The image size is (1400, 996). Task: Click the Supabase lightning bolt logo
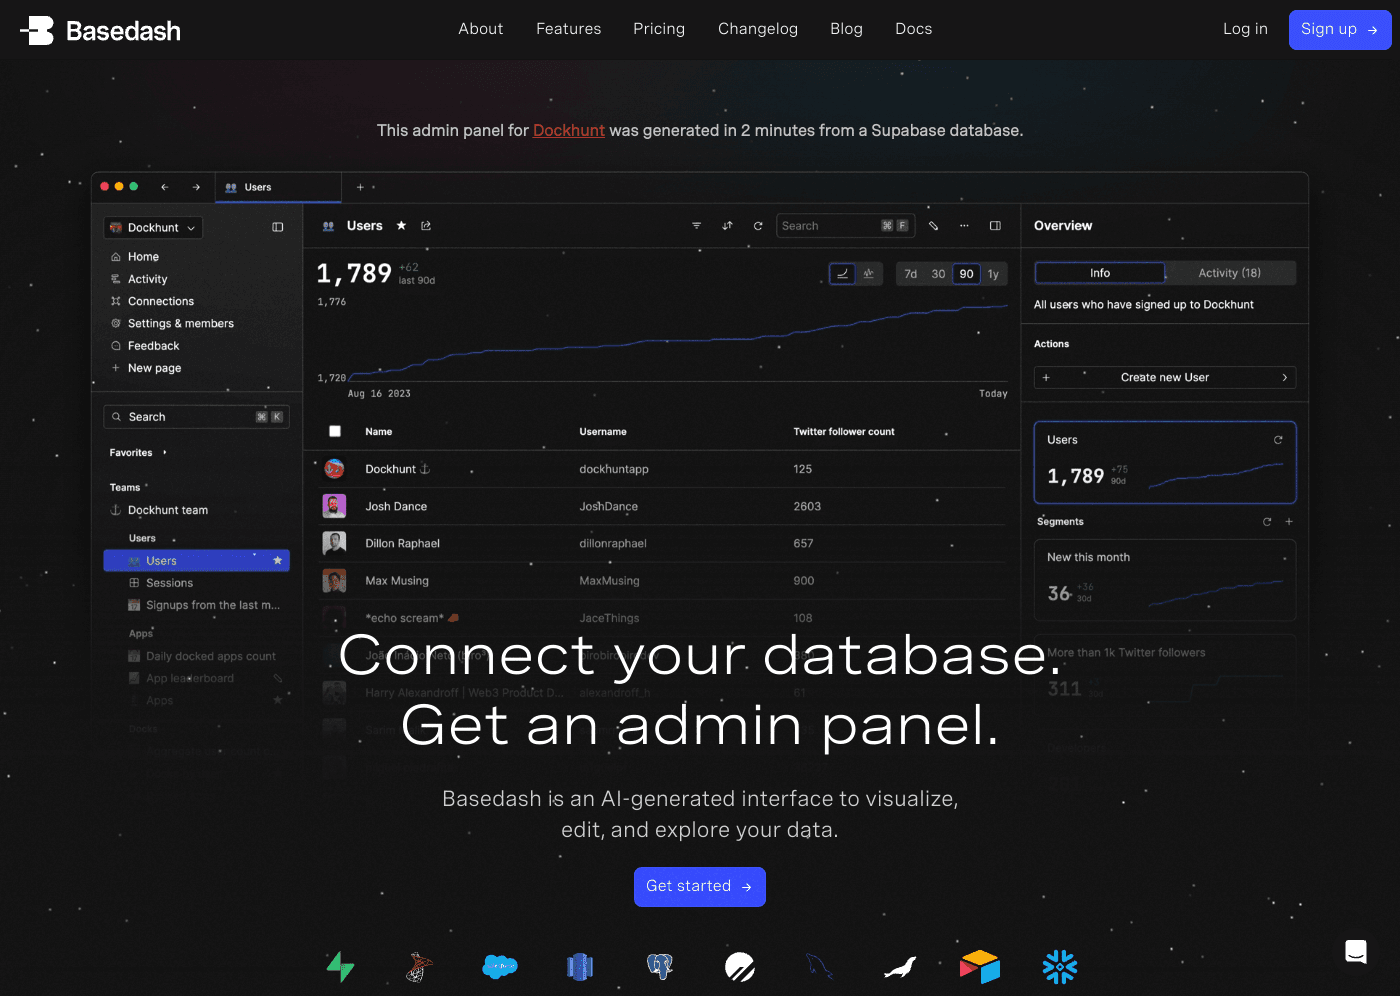(x=340, y=966)
